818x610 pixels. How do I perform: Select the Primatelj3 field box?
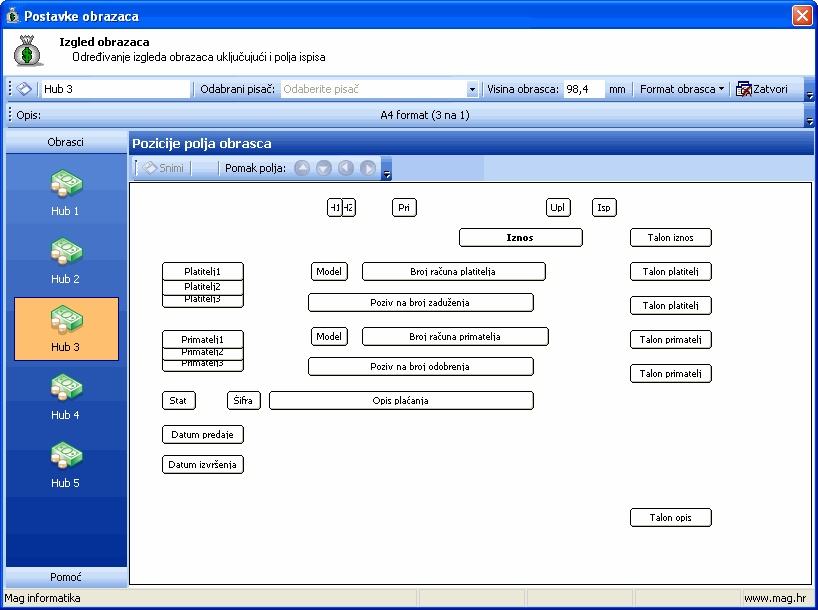click(203, 365)
